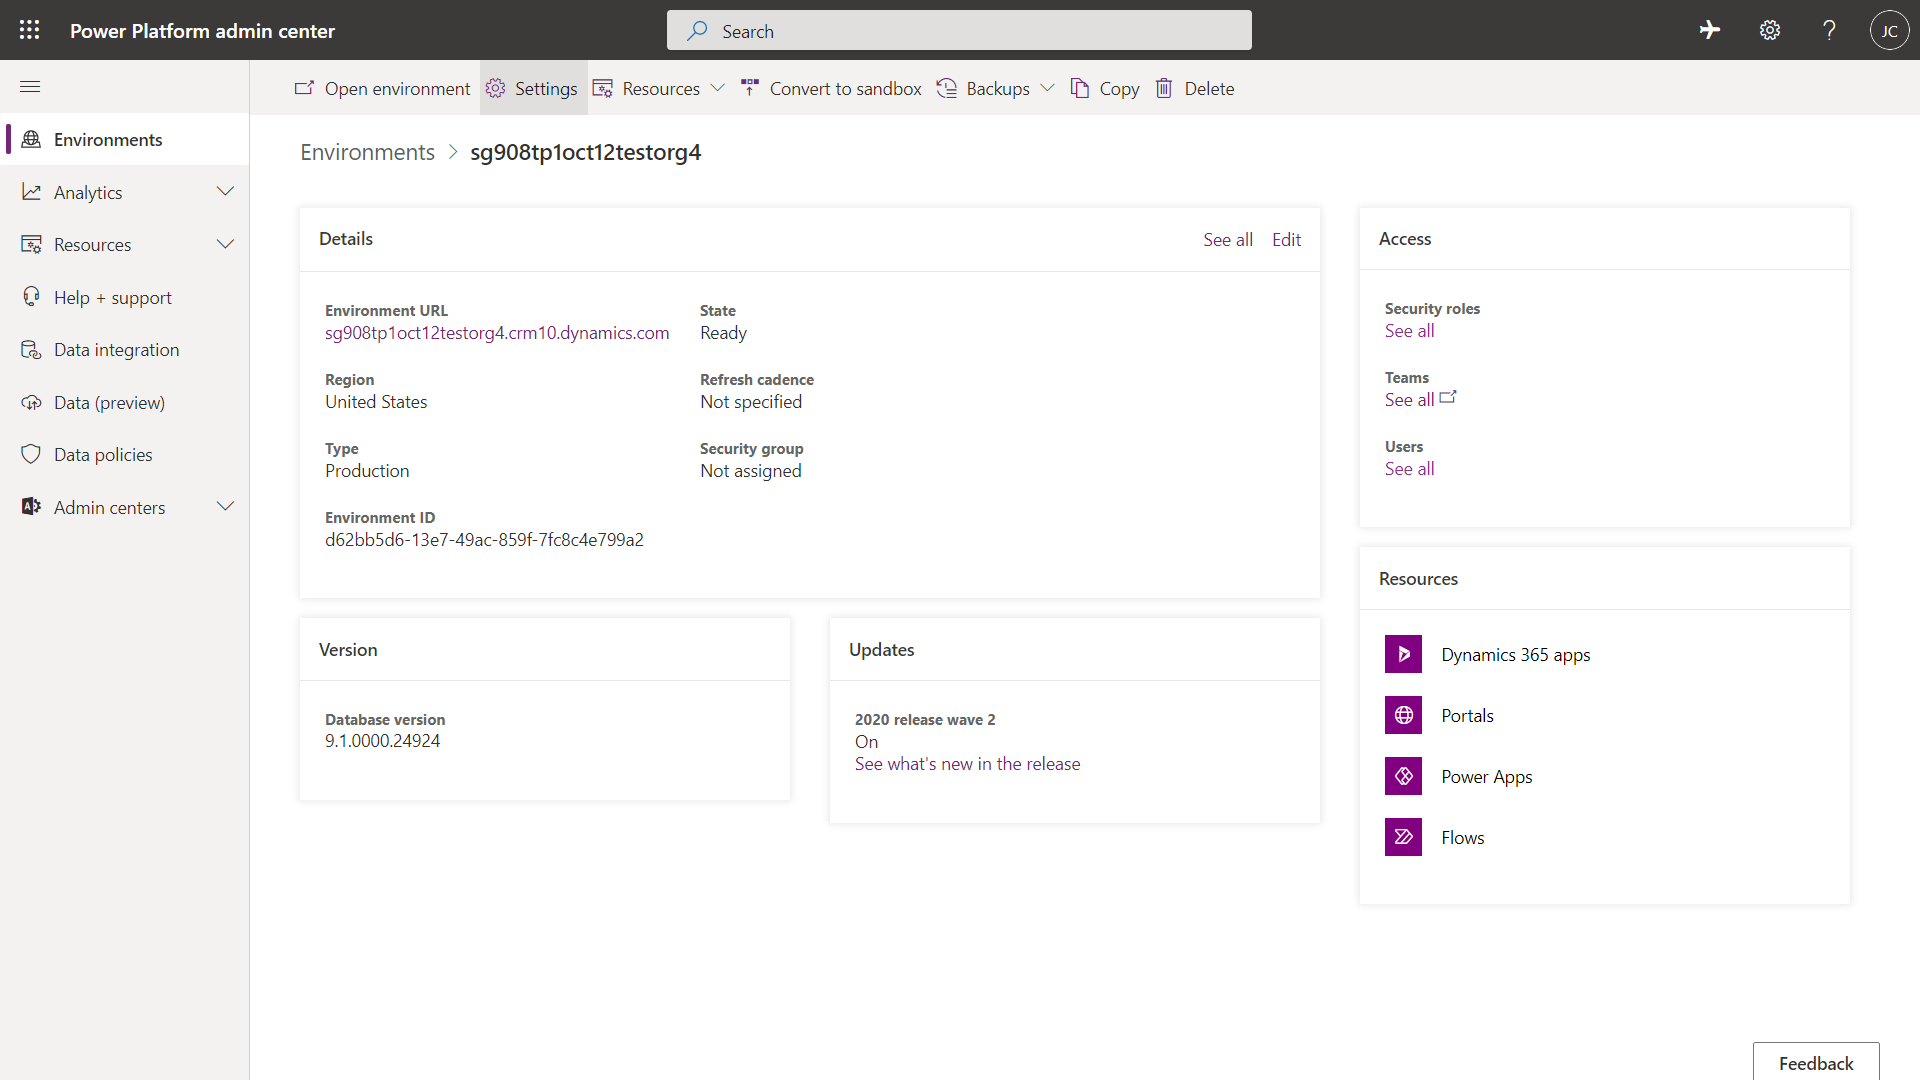This screenshot has height=1080, width=1920.
Task: Click the Flows icon
Action: (x=1403, y=837)
